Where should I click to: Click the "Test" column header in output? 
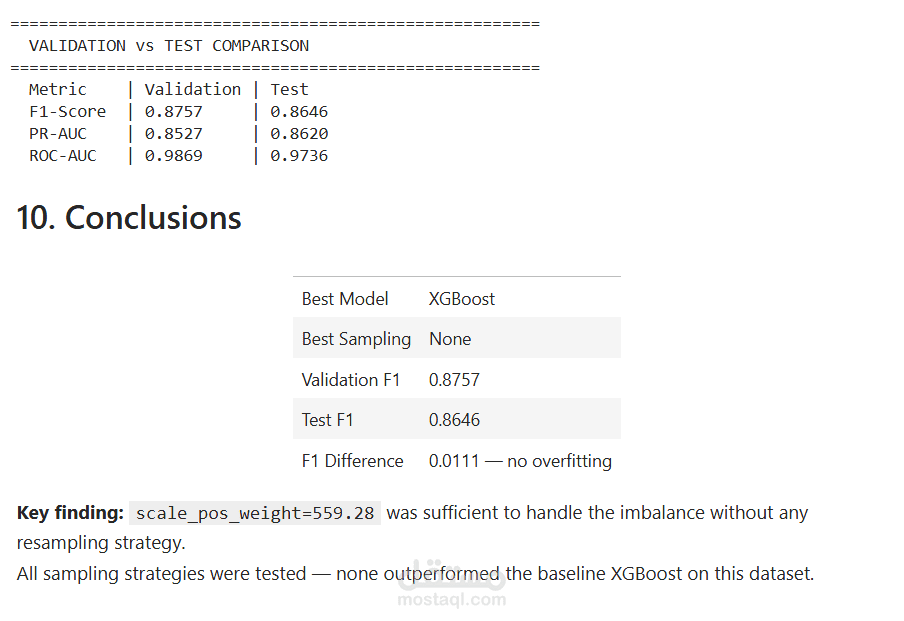289,89
